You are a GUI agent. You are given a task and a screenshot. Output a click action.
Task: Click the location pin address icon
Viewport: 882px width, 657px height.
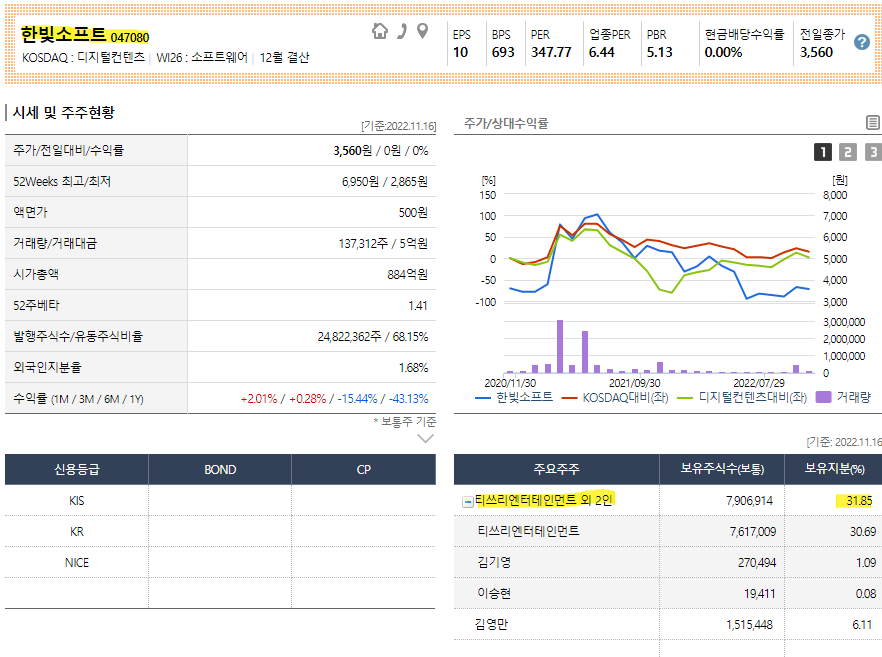(422, 31)
